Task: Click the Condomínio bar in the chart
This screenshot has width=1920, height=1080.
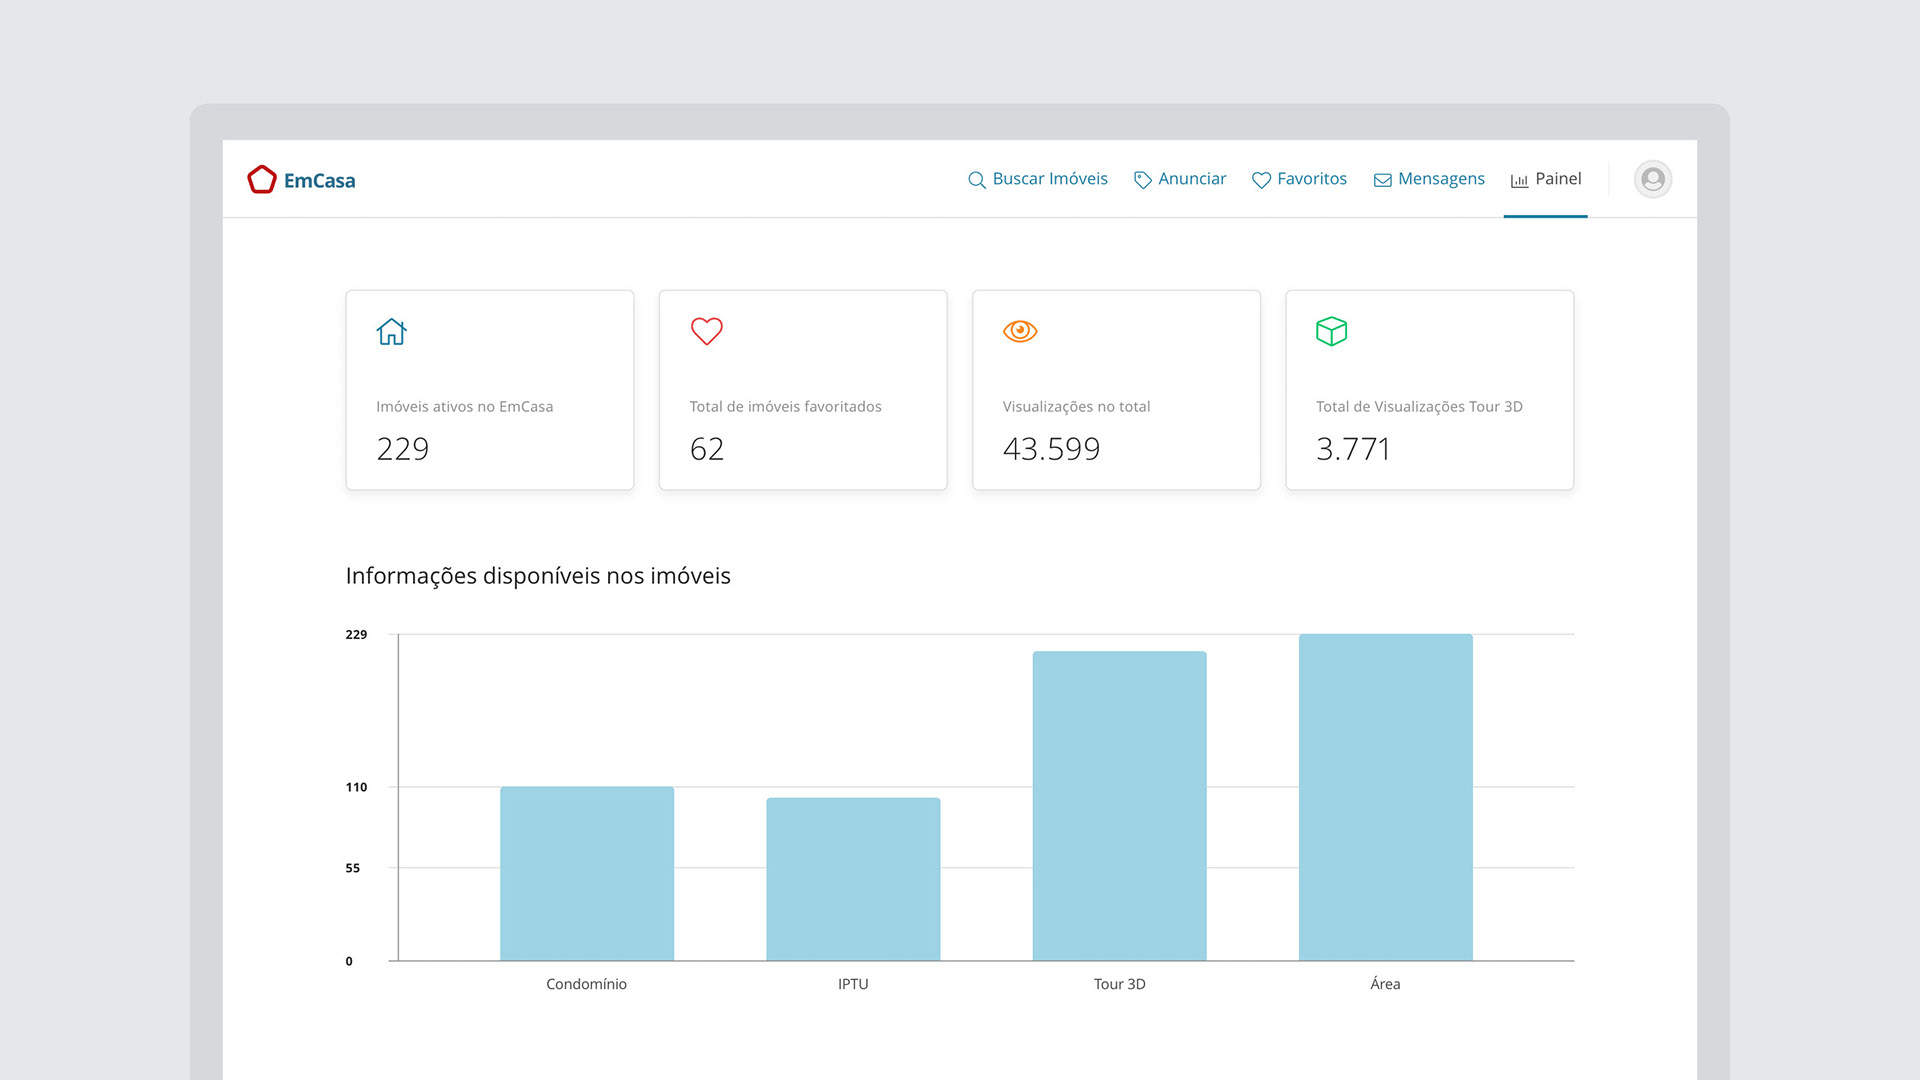Action: pyautogui.click(x=587, y=873)
